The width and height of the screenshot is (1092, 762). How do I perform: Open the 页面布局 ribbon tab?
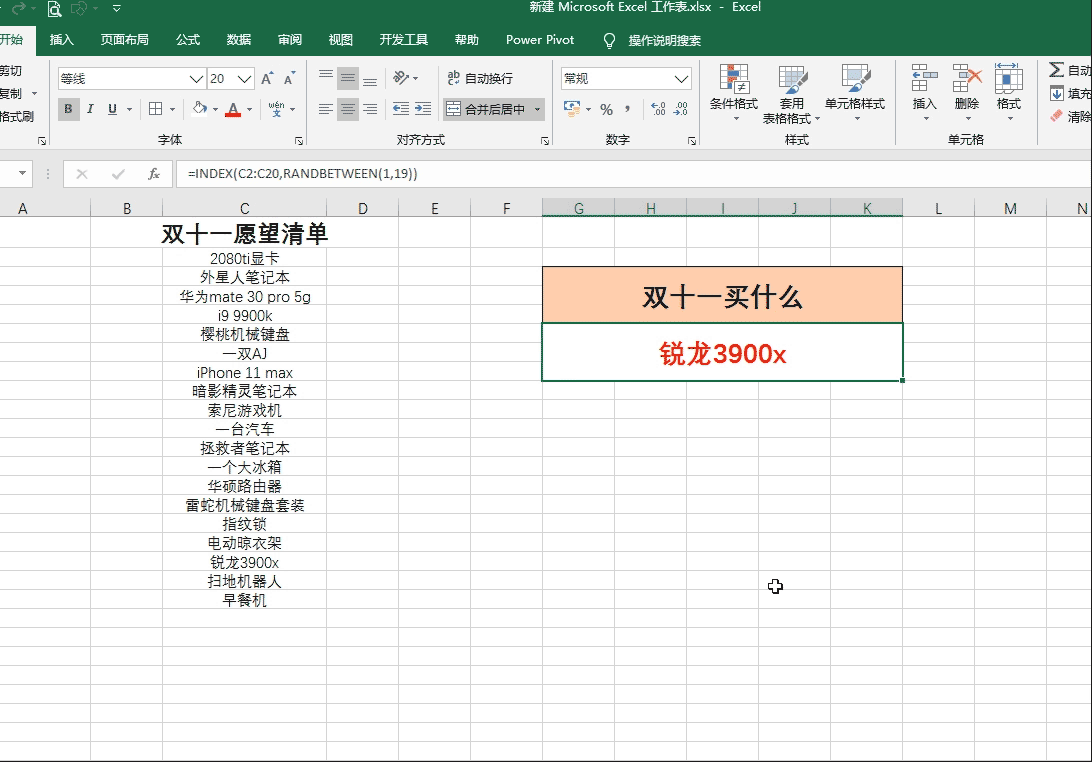coord(125,40)
